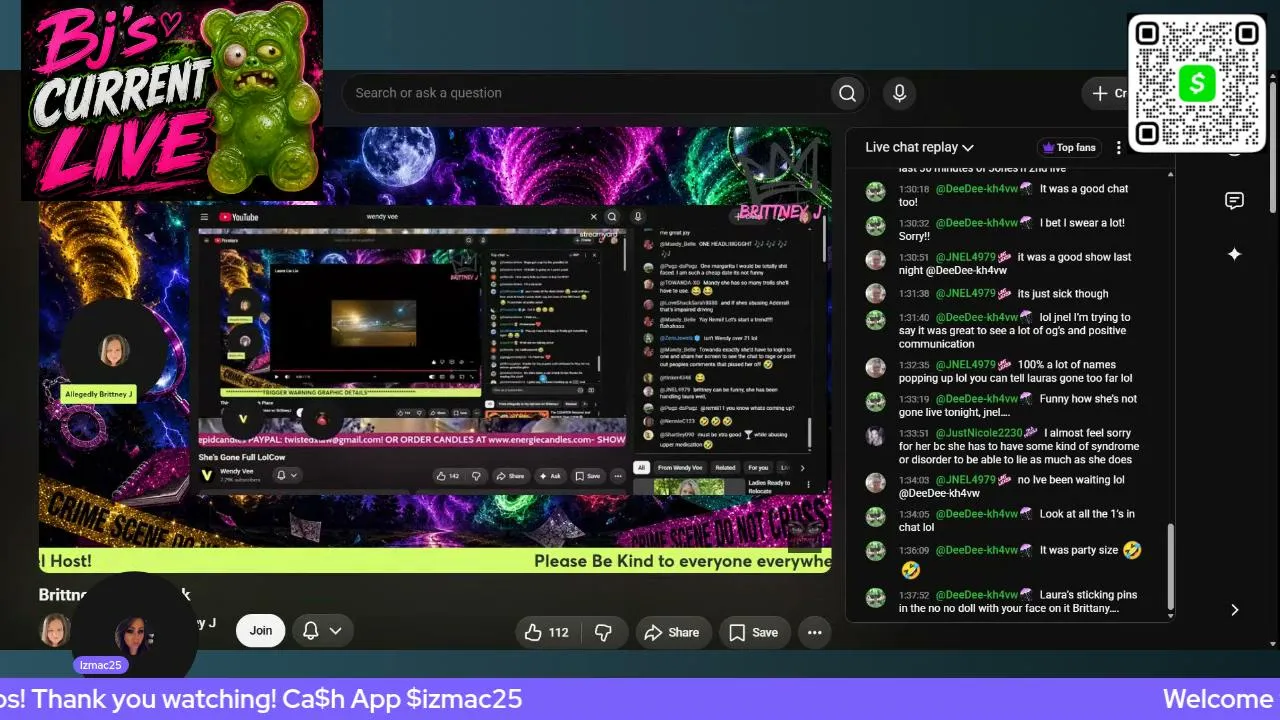Open 'Ladies Ready to Relocate' video thumbnail

coord(689,487)
